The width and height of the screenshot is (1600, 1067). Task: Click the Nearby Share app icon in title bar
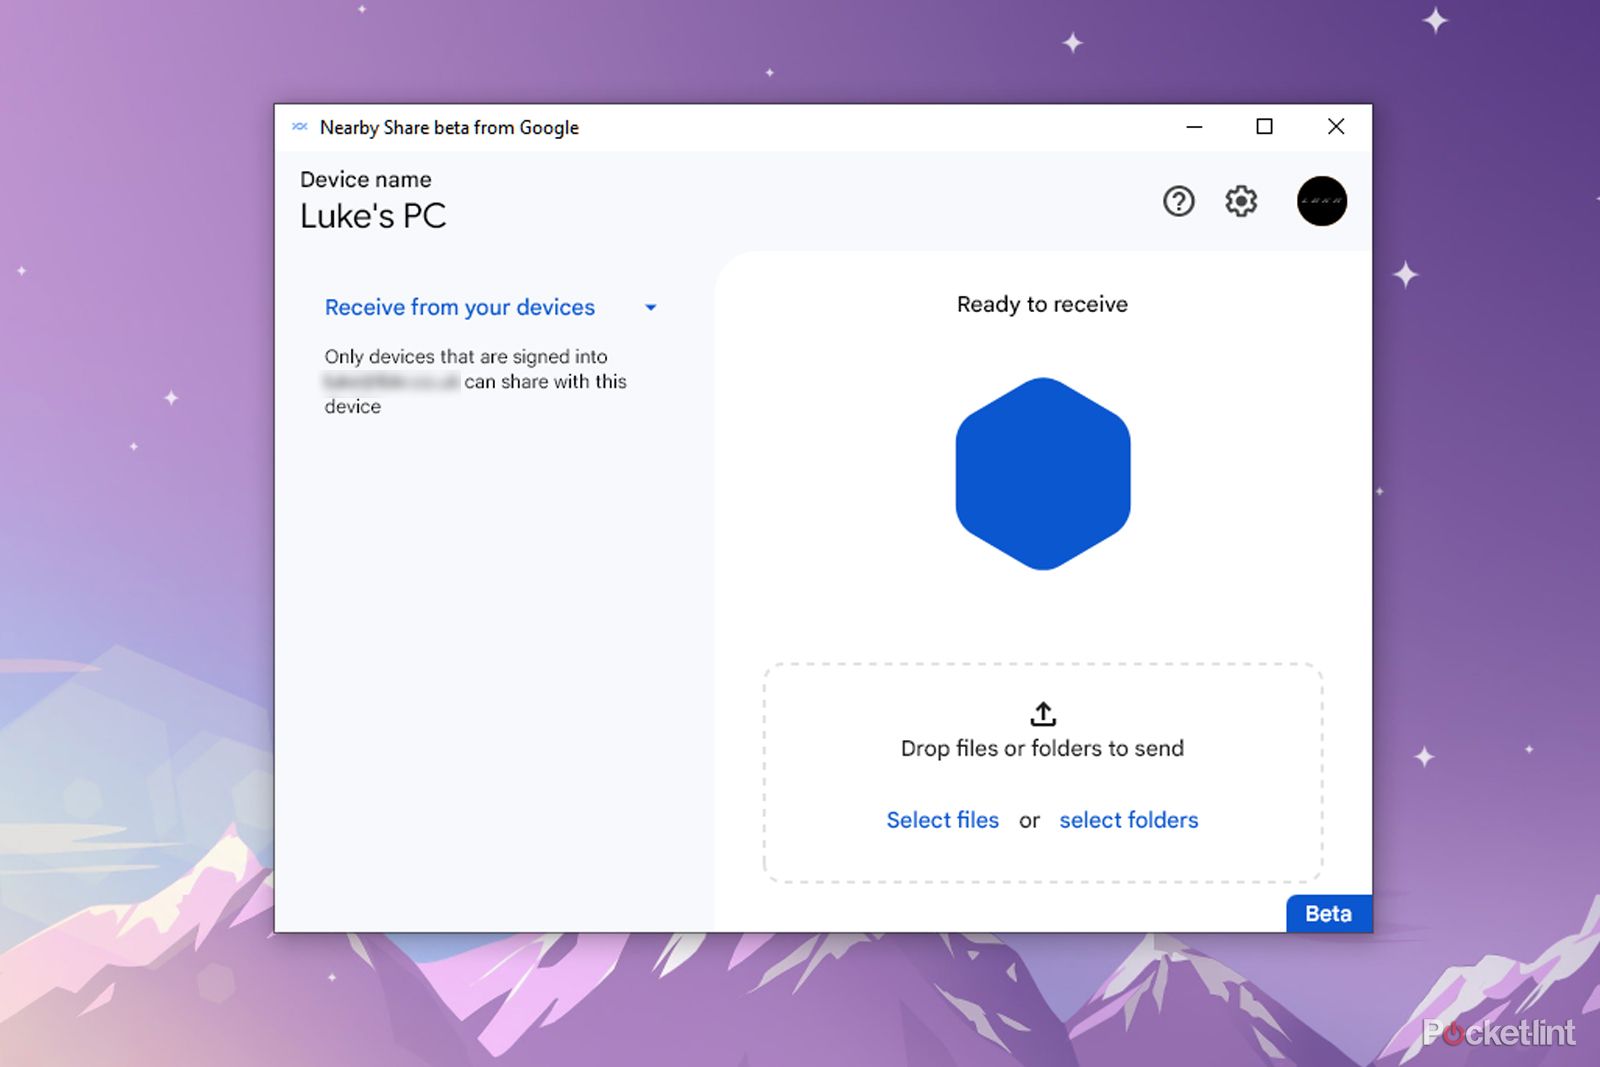click(299, 127)
